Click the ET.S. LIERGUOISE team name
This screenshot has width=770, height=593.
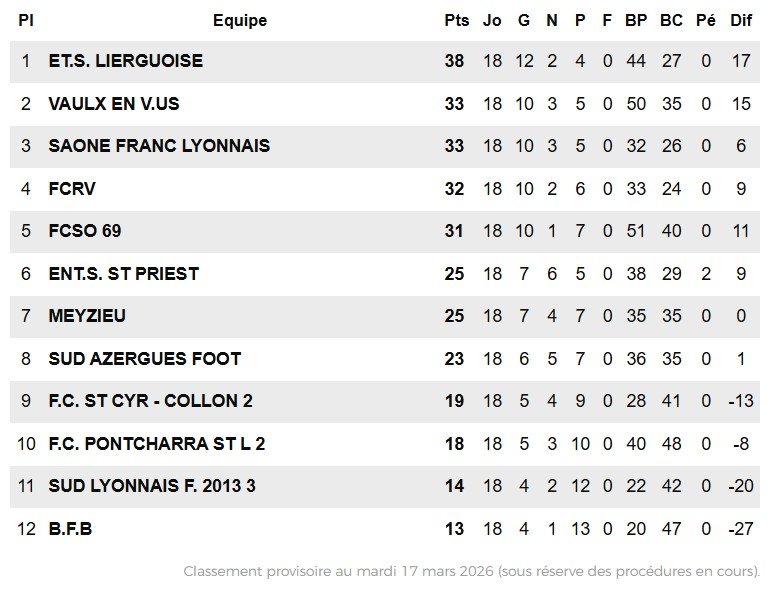(x=125, y=61)
